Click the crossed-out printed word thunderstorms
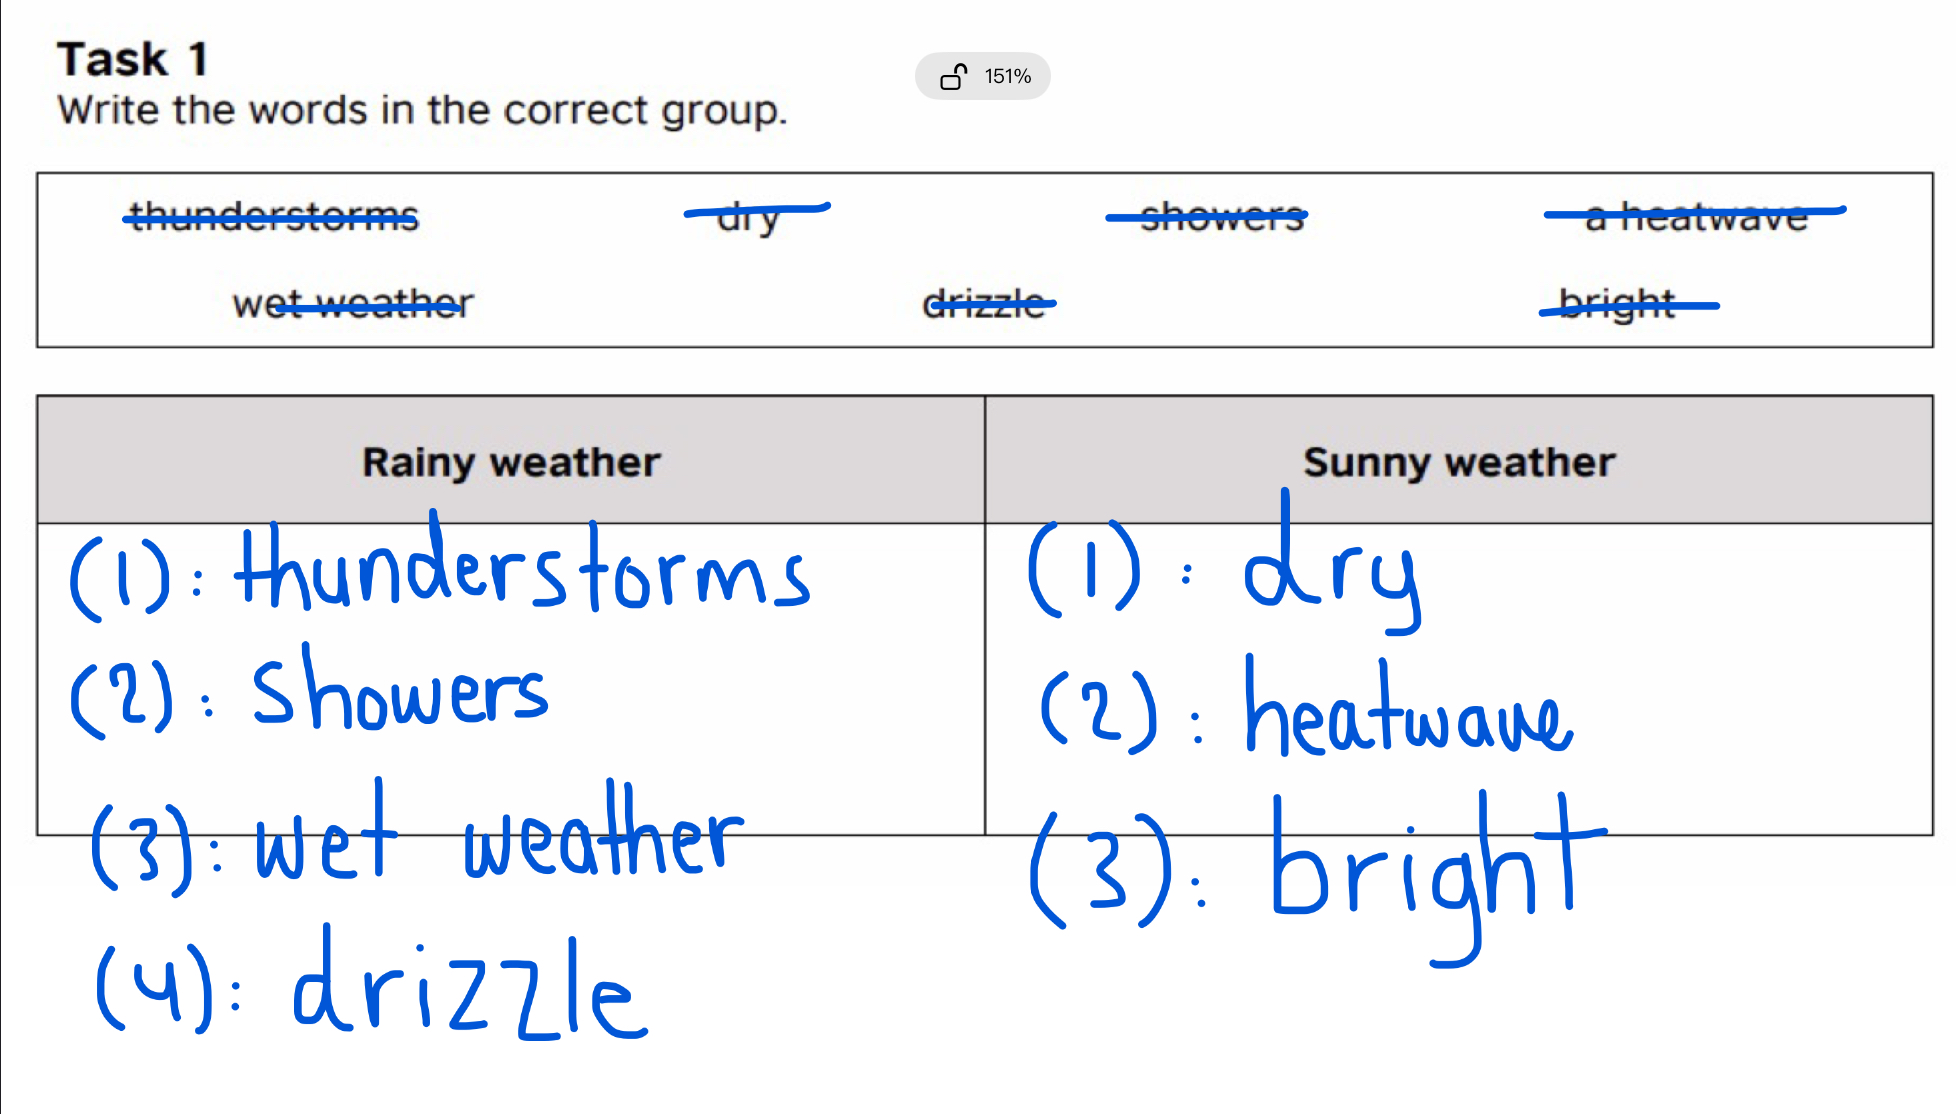The height and width of the screenshot is (1114, 1956). click(x=273, y=216)
